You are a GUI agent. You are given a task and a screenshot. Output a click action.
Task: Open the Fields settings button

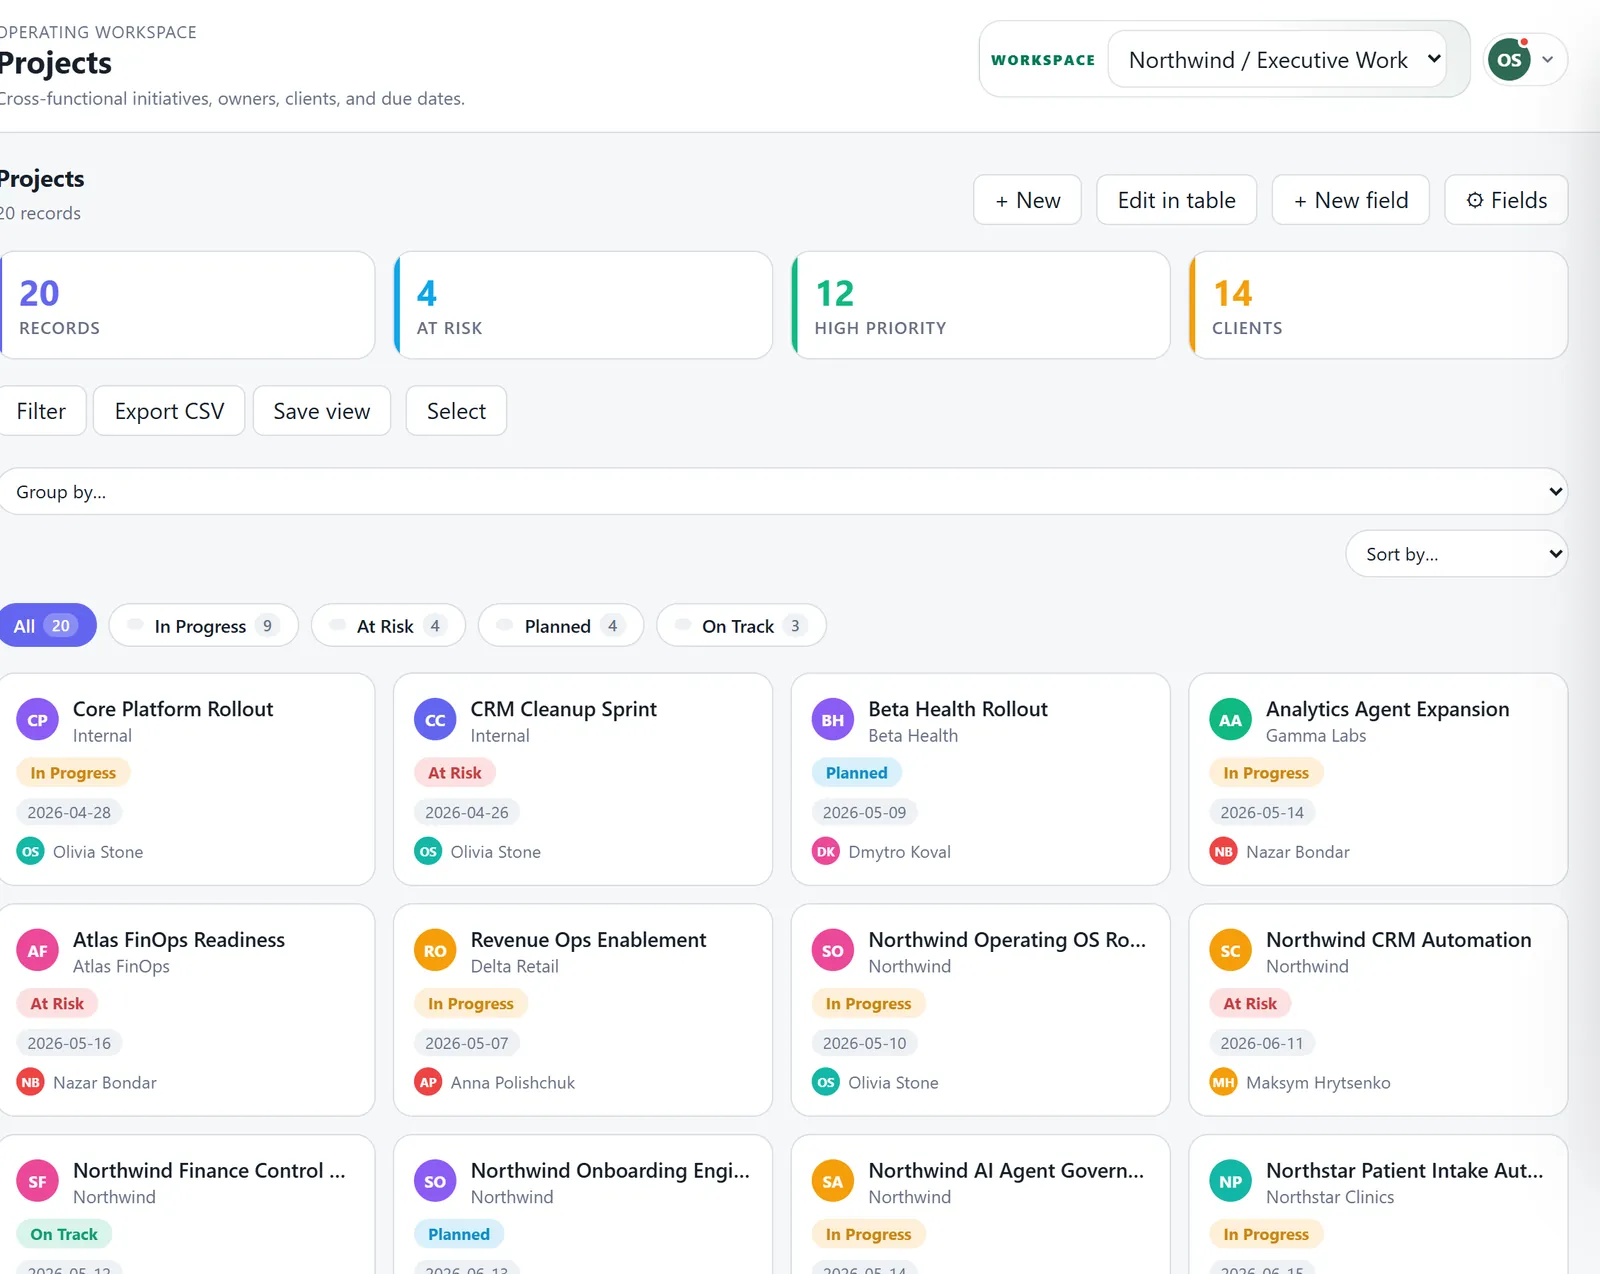click(x=1506, y=200)
